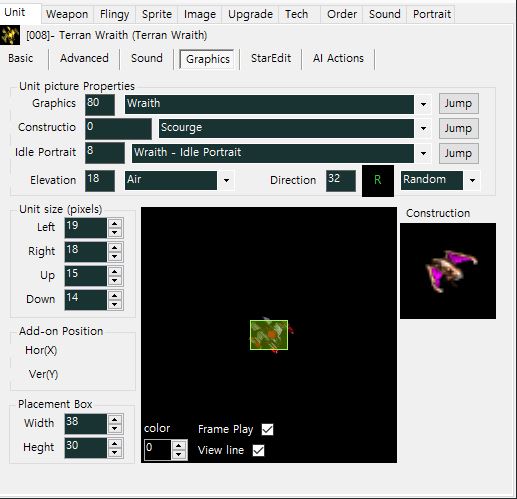The height and width of the screenshot is (499, 517).
Task: Open the Basic sub-tab
Action: [21, 58]
